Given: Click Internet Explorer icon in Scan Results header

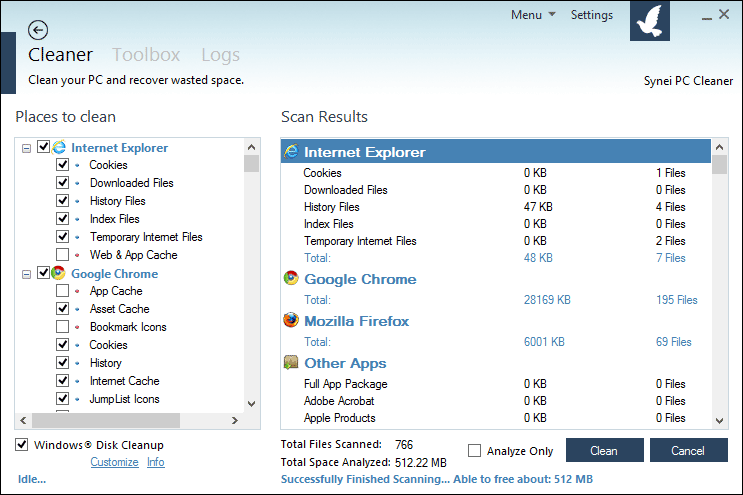Looking at the screenshot, I should [291, 151].
